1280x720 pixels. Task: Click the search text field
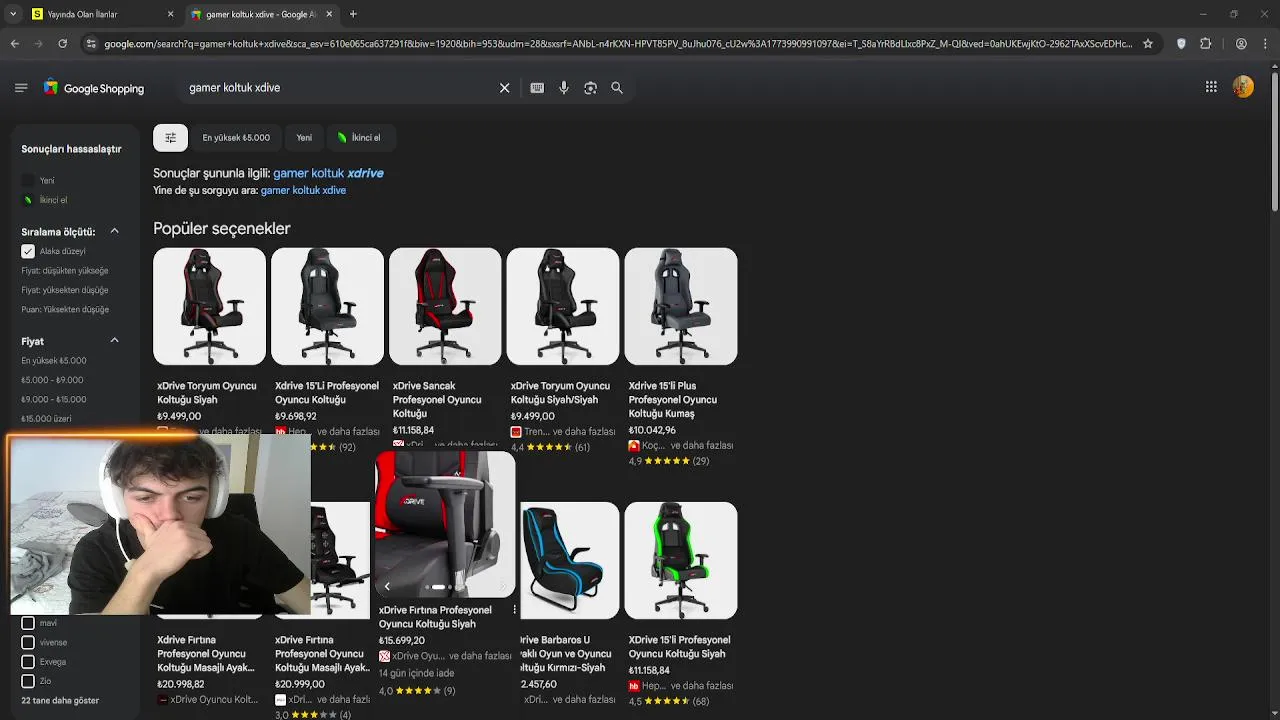click(x=340, y=88)
